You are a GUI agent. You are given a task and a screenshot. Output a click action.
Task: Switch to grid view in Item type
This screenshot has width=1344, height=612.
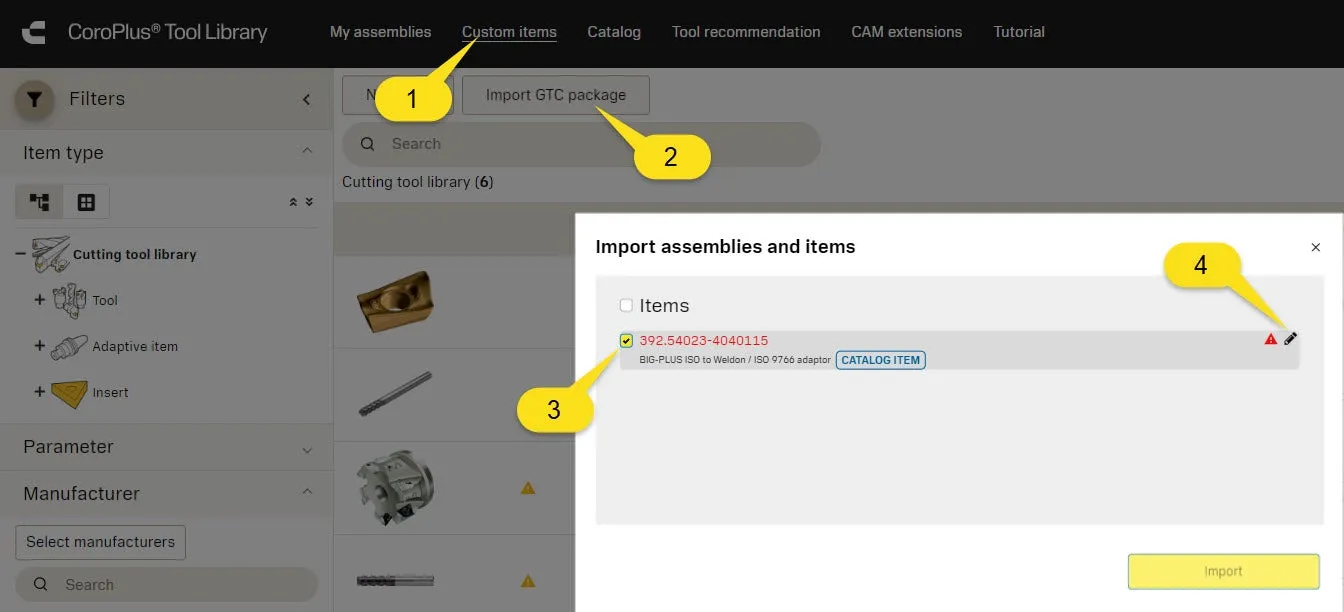pos(86,202)
